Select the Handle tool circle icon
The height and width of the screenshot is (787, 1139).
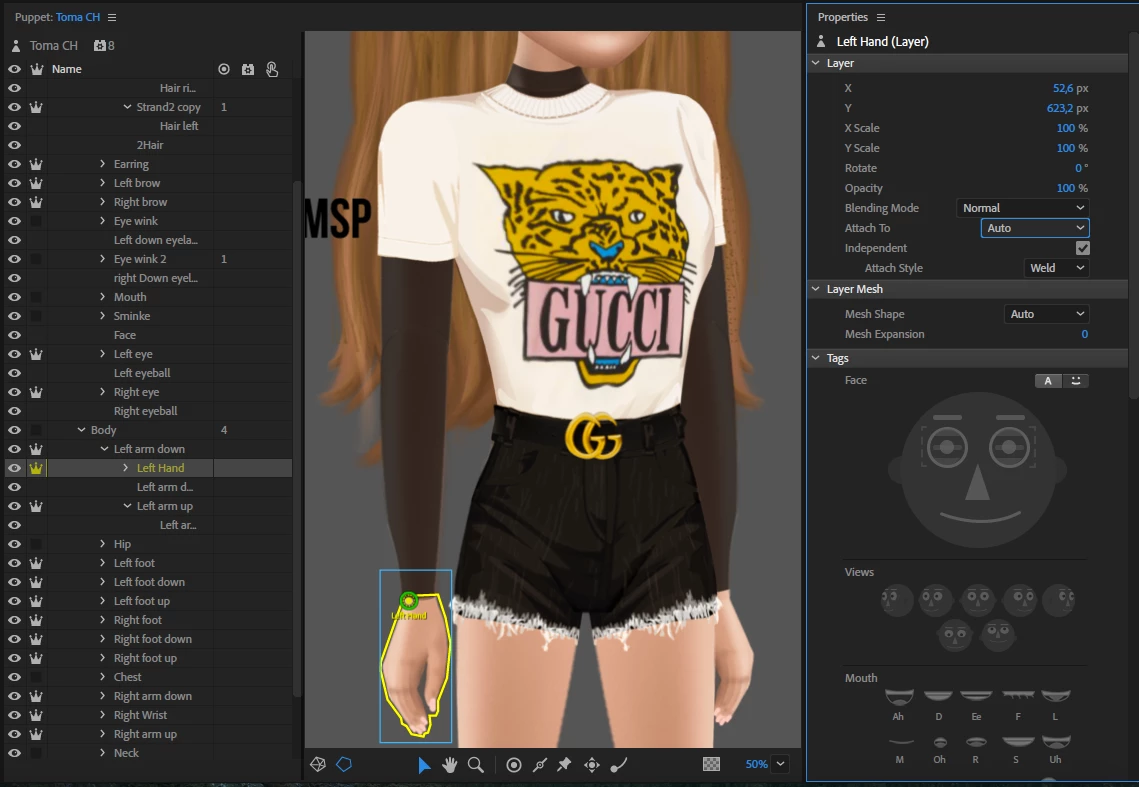[x=514, y=764]
